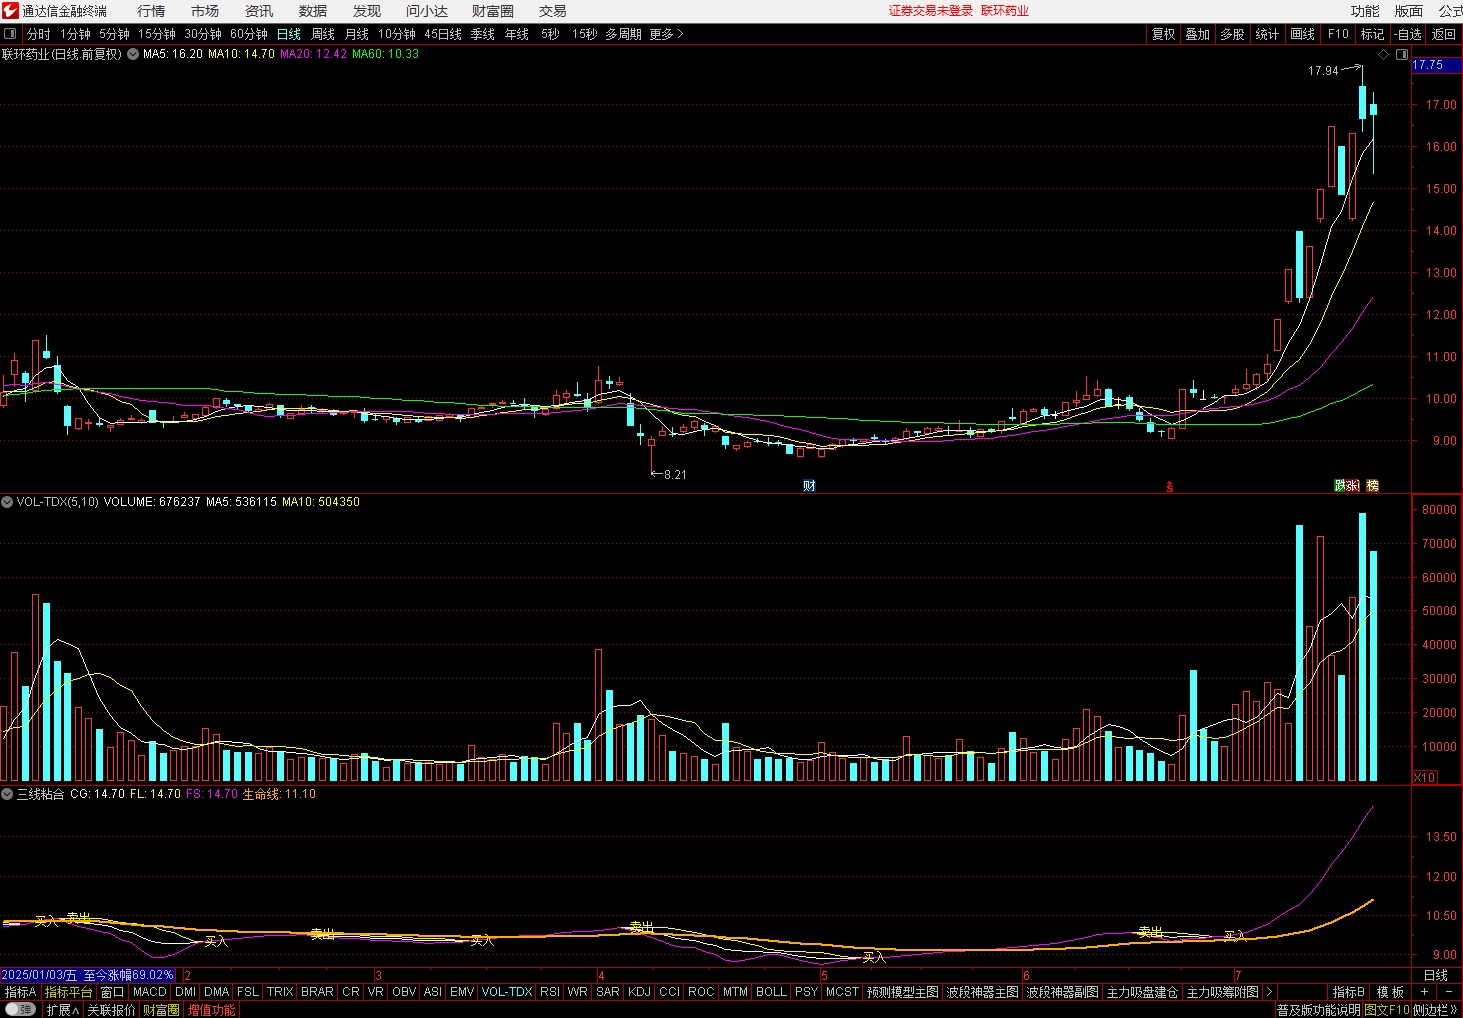Click the X10 scale badge in volume axis
The width and height of the screenshot is (1463, 1018).
(x=1425, y=777)
